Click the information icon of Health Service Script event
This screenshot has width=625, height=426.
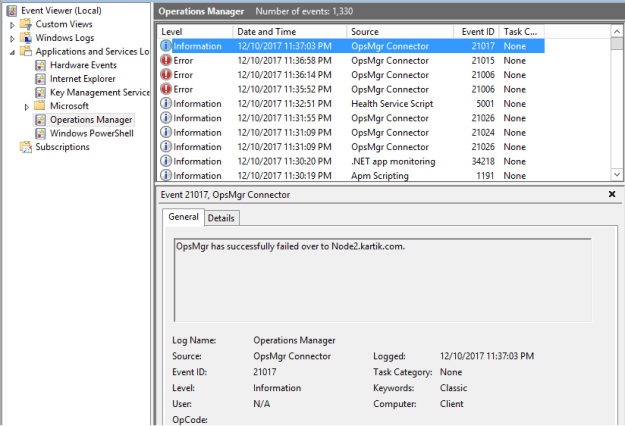click(x=166, y=104)
